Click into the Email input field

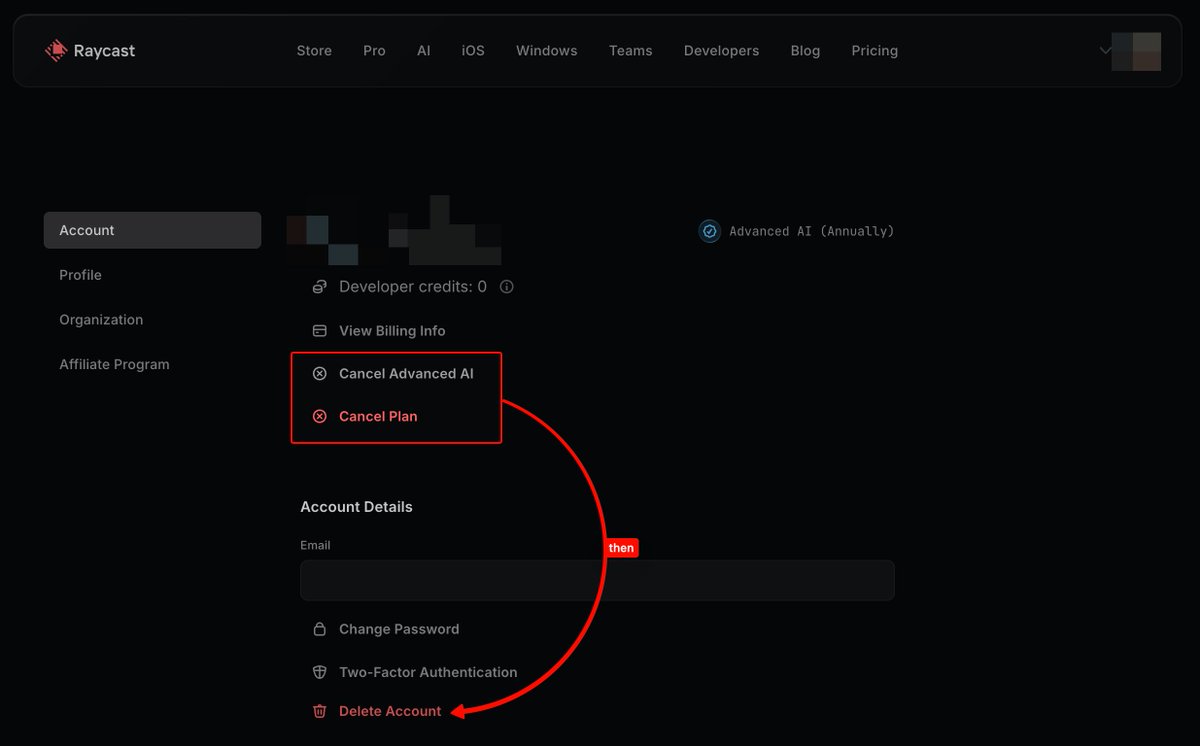tap(597, 580)
